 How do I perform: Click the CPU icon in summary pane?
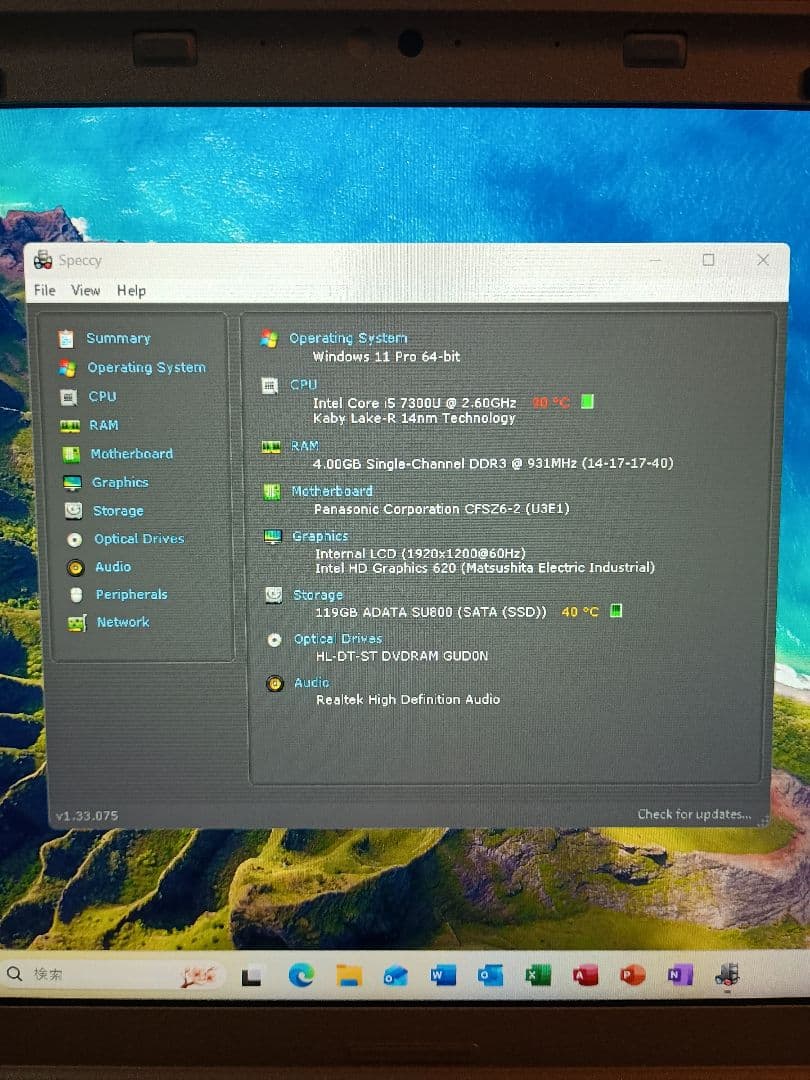point(269,386)
